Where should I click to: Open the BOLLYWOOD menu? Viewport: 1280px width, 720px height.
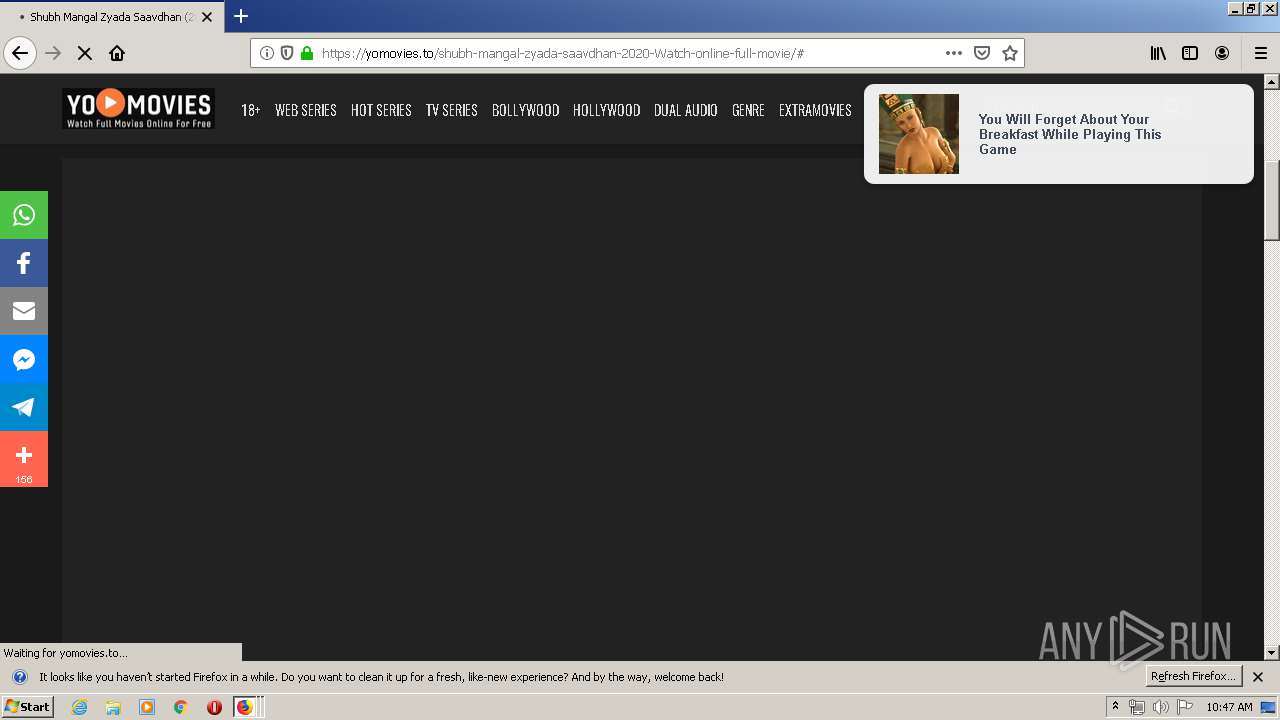point(525,110)
